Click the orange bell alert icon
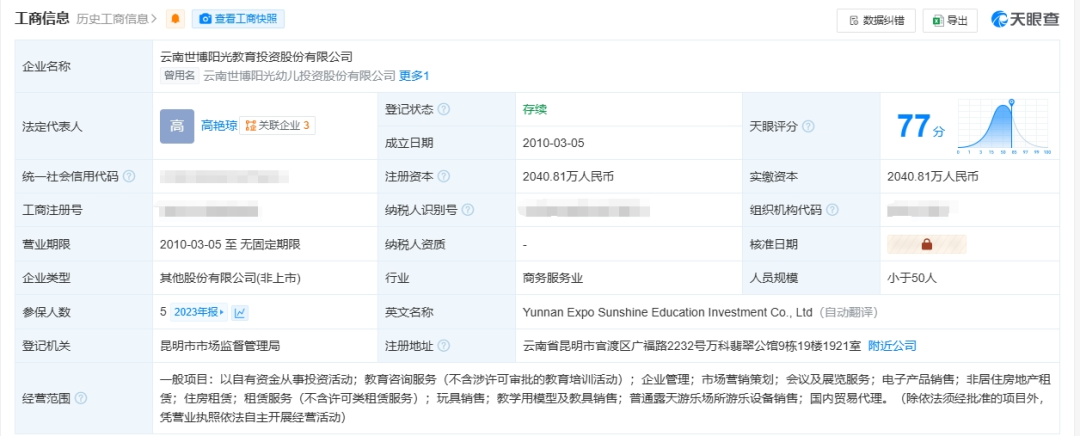Viewport: 1080px width, 436px height. click(176, 19)
